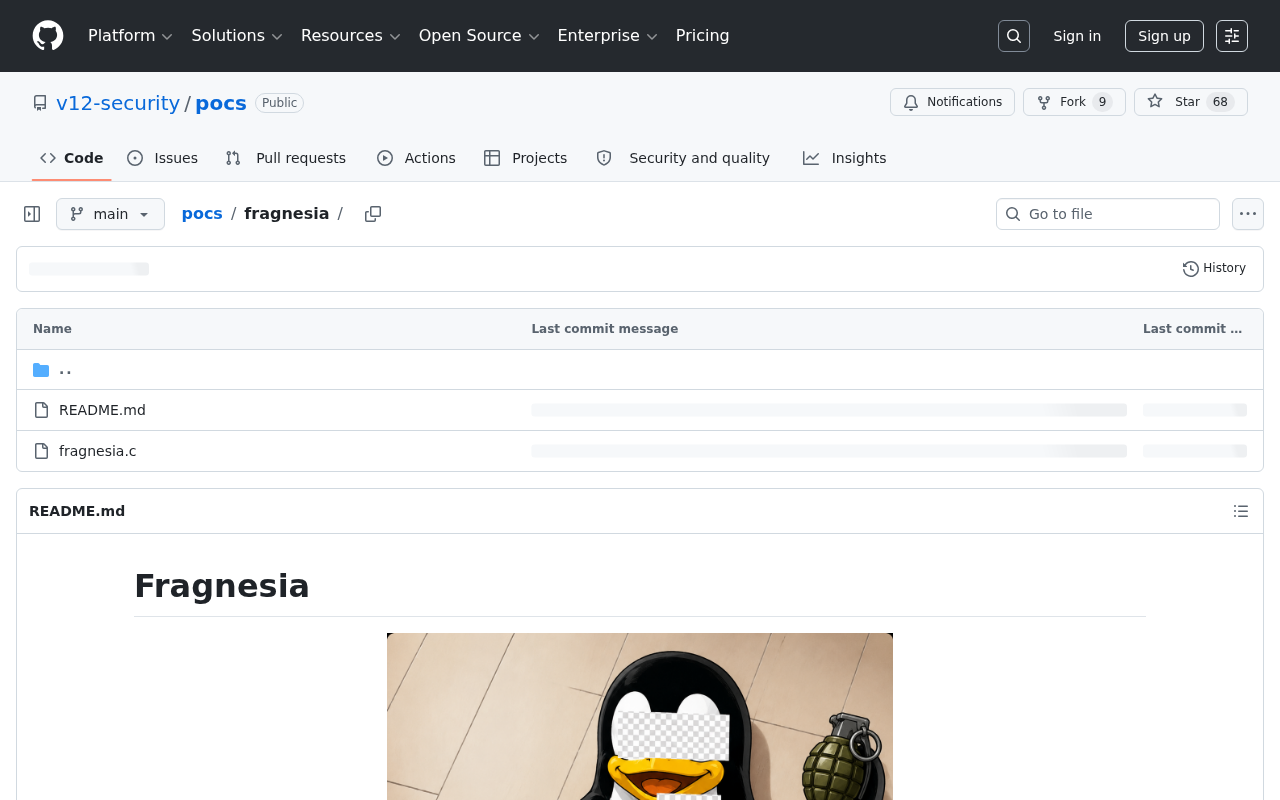Screen dimensions: 1280x800
Task: Open the Projects tab
Action: coord(526,158)
